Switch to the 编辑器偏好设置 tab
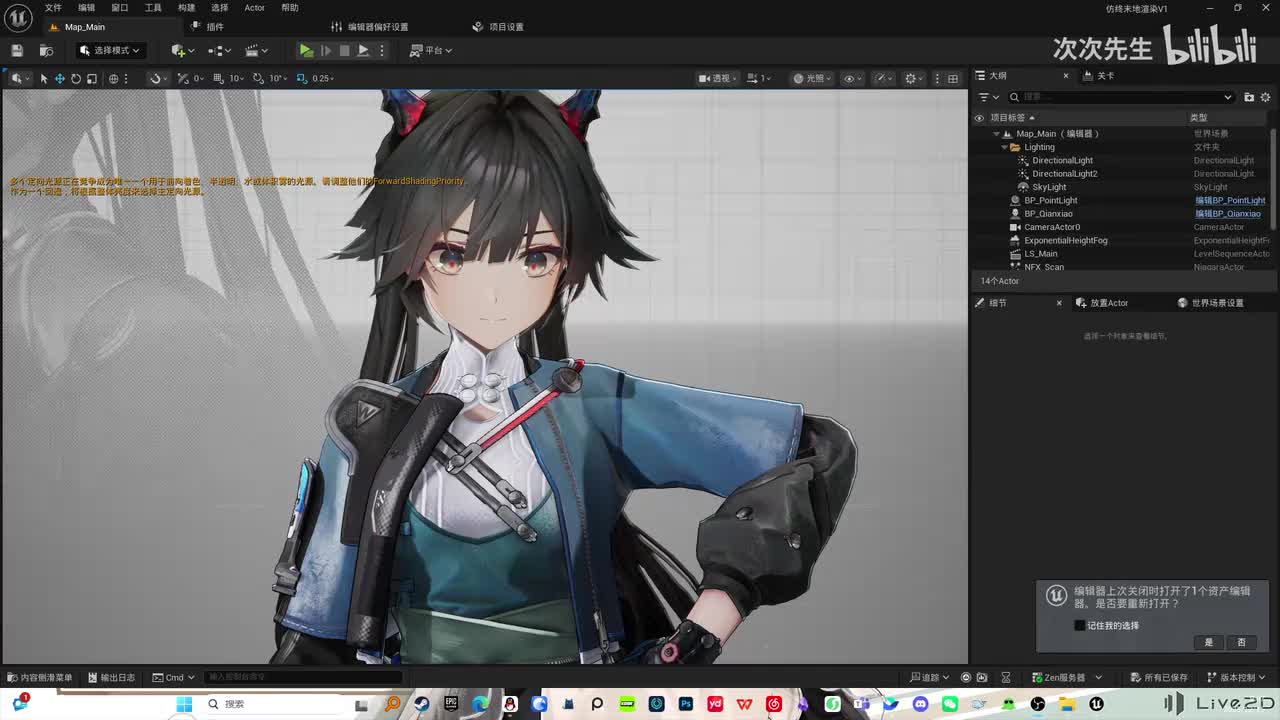1280x720 pixels. click(x=370, y=27)
